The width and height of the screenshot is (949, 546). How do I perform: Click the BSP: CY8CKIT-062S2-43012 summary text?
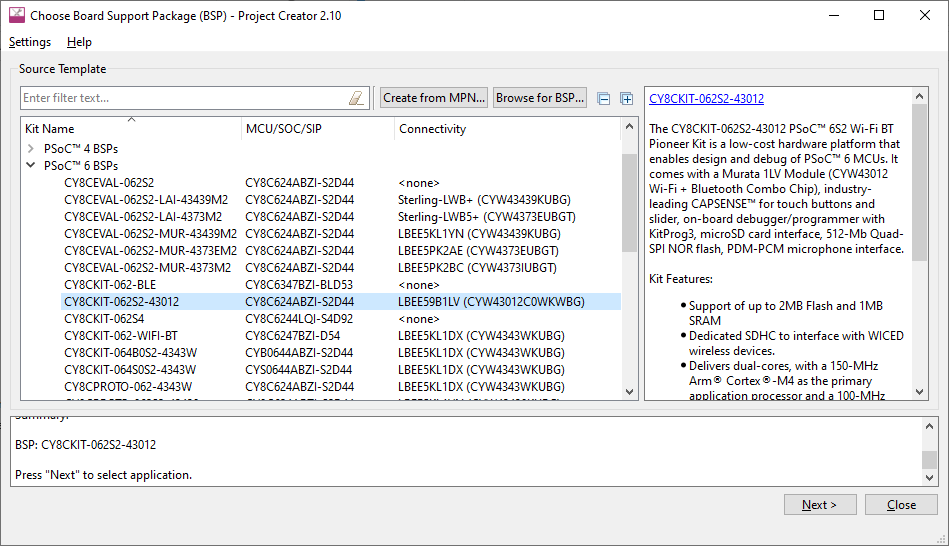(x=85, y=445)
